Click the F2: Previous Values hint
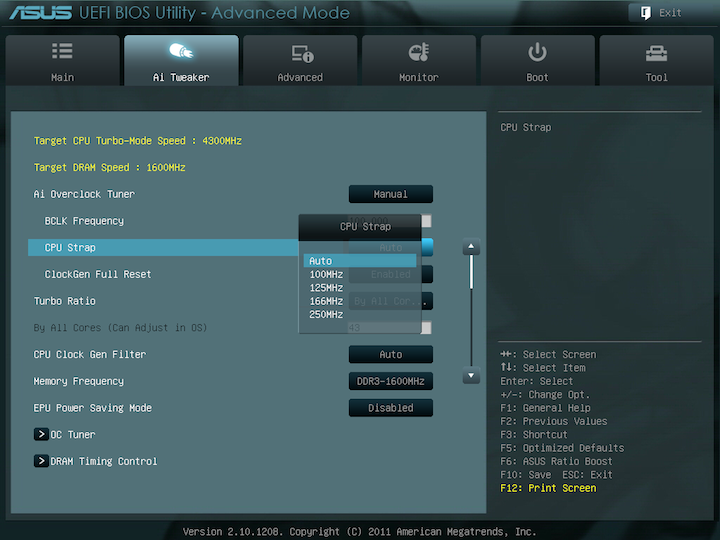The image size is (720, 540). pyautogui.click(x=554, y=421)
